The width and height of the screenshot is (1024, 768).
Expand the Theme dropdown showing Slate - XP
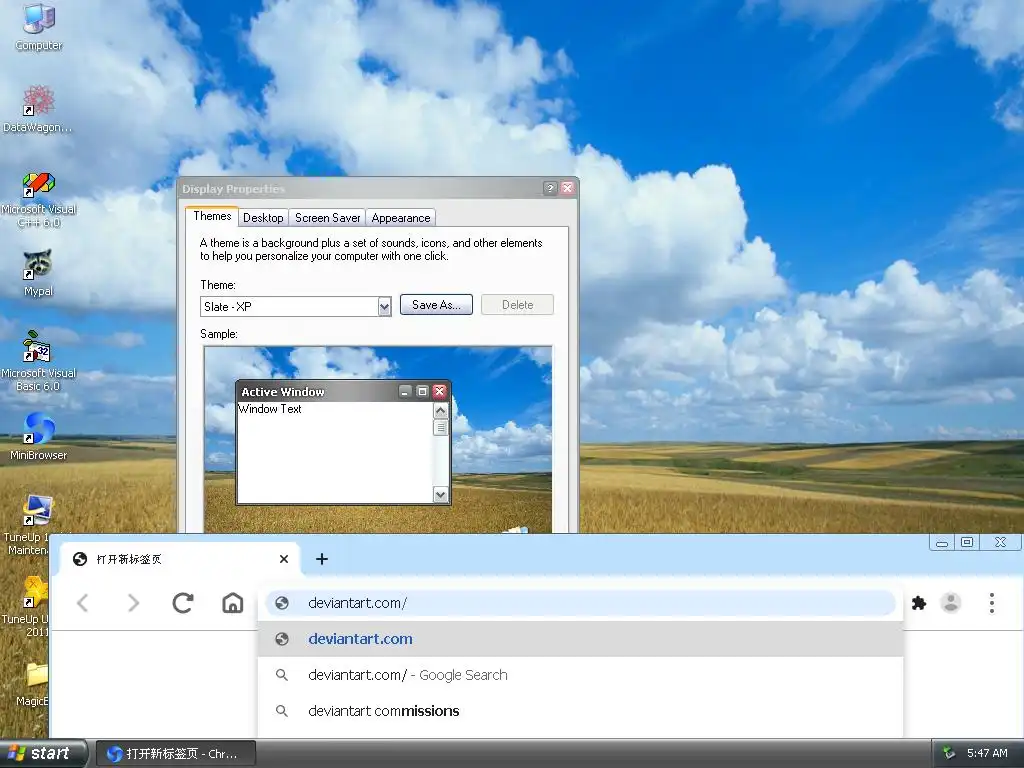point(385,306)
